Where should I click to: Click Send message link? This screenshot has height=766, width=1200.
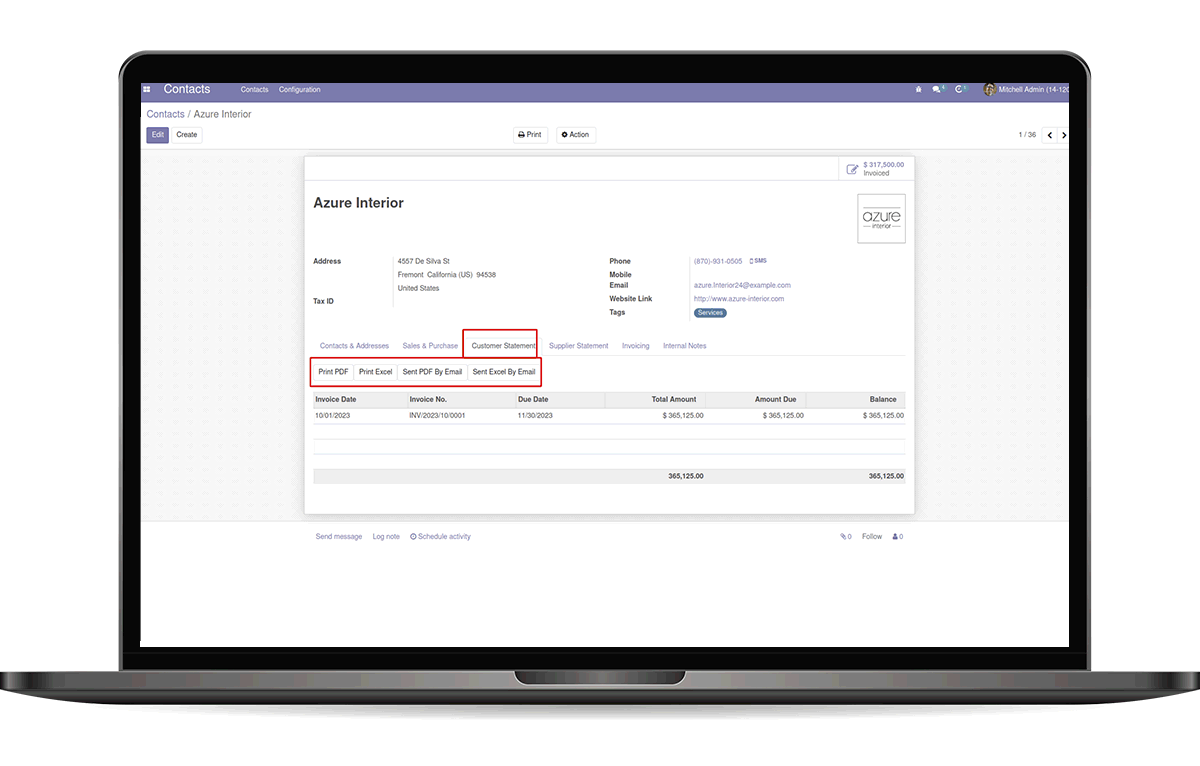[339, 537]
